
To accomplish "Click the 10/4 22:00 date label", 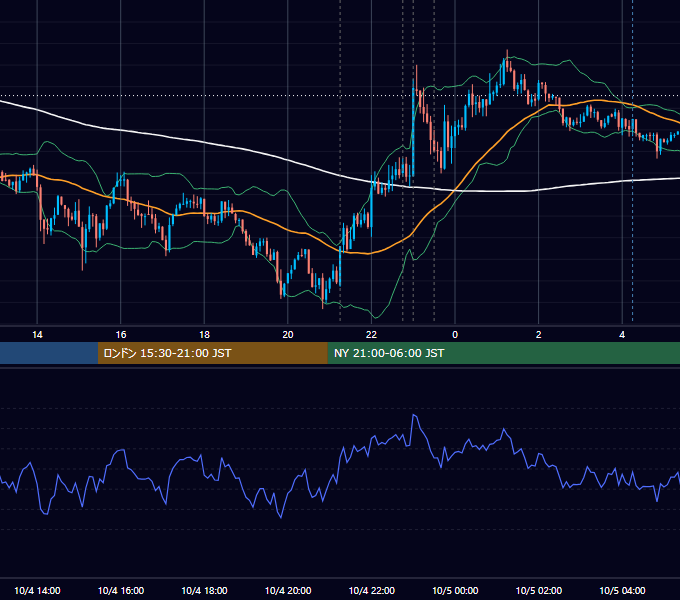I will pyautogui.click(x=372, y=590).
